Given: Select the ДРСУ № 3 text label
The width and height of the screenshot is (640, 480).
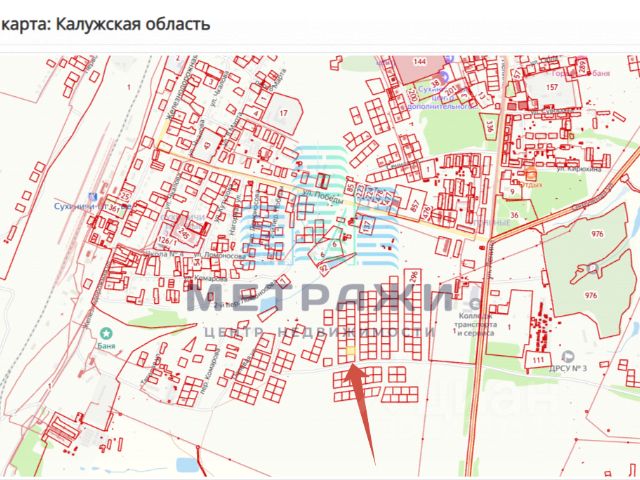Looking at the screenshot, I should click(568, 368).
